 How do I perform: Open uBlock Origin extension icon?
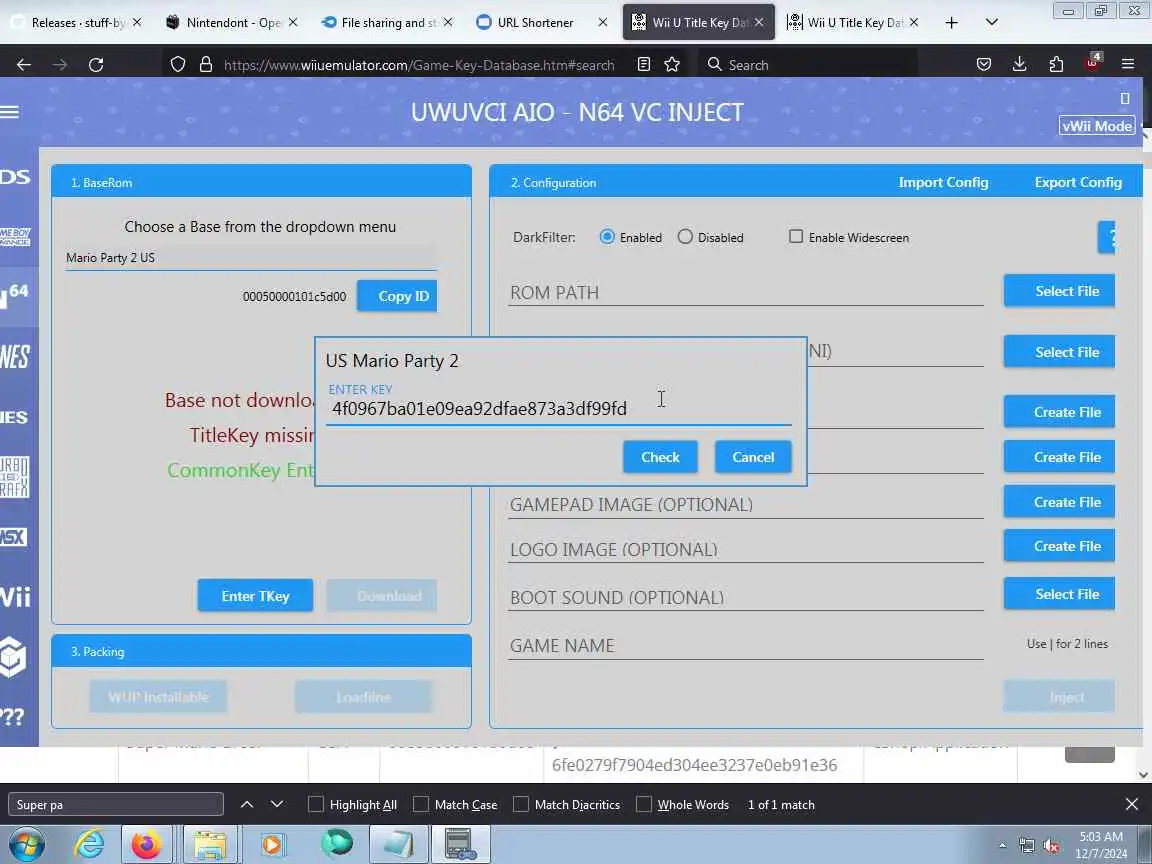point(1092,62)
